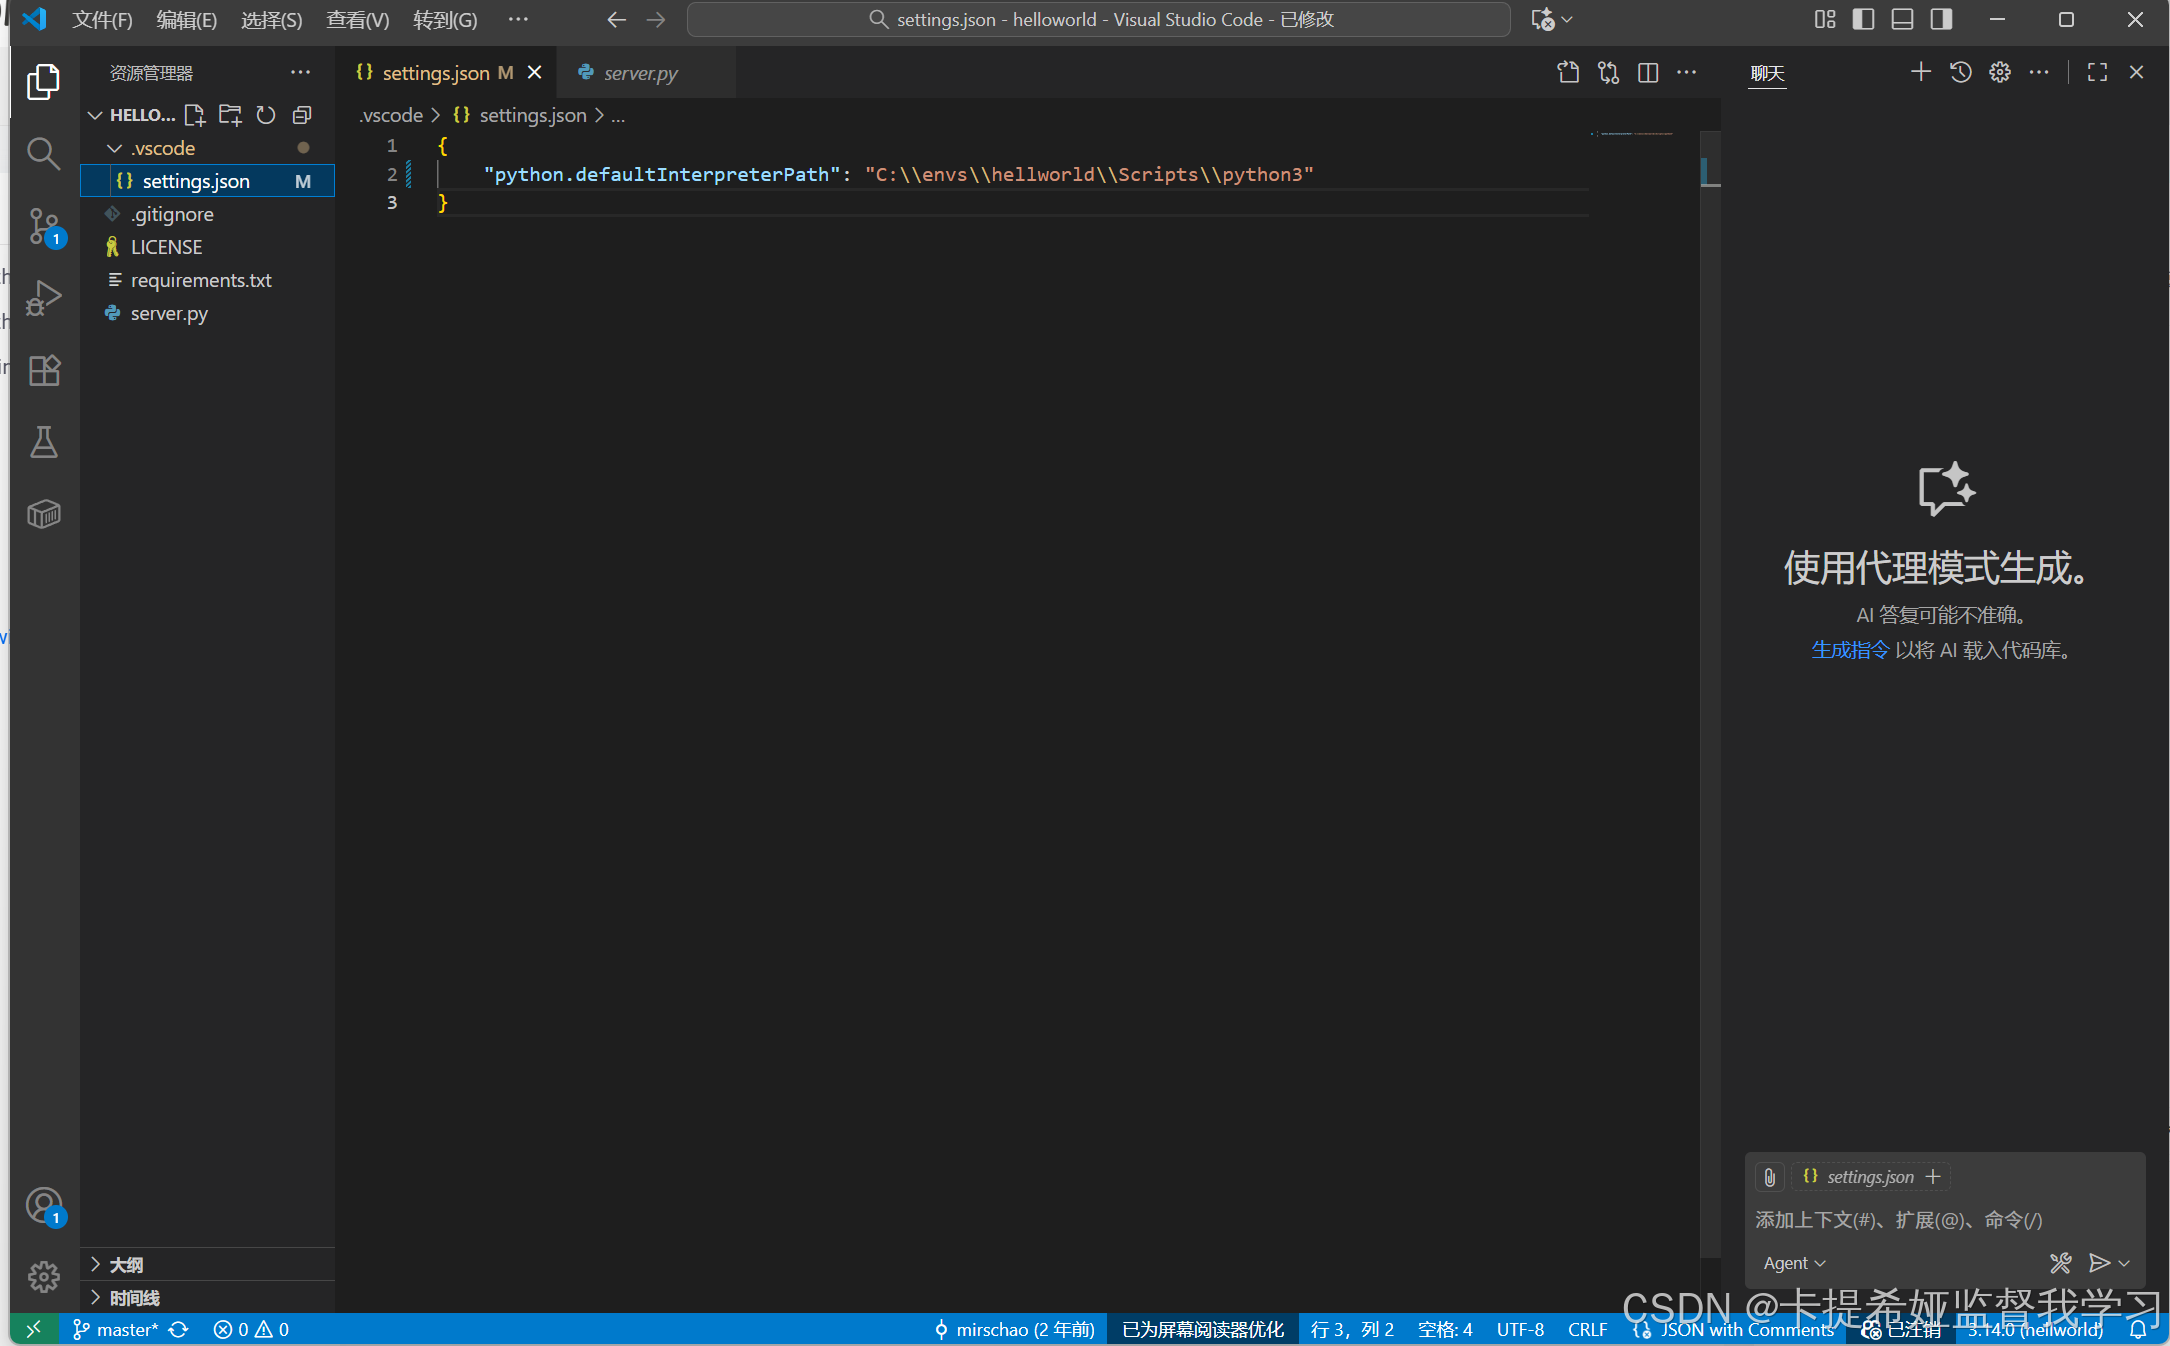Open the 文件(F) menu
Viewport: 2170px width, 1346px height.
pyautogui.click(x=102, y=20)
